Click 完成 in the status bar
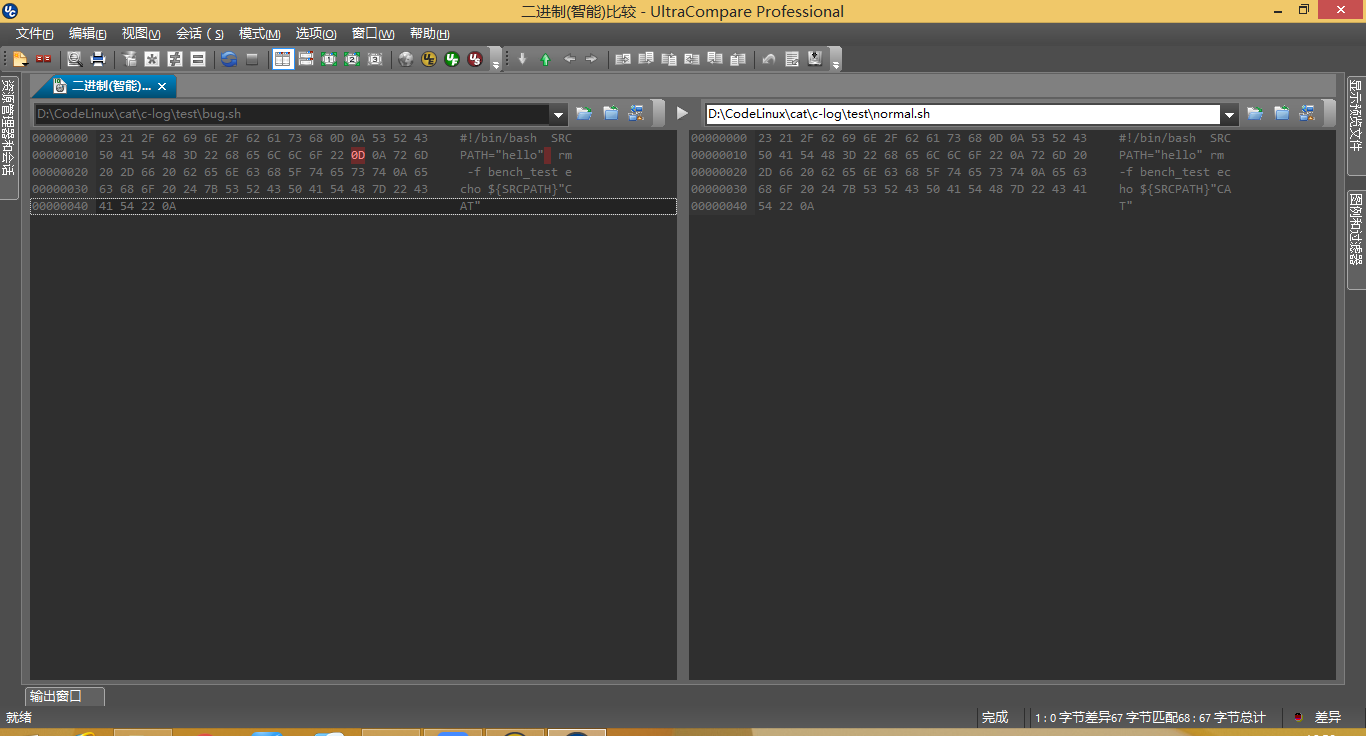The image size is (1366, 736). click(995, 717)
